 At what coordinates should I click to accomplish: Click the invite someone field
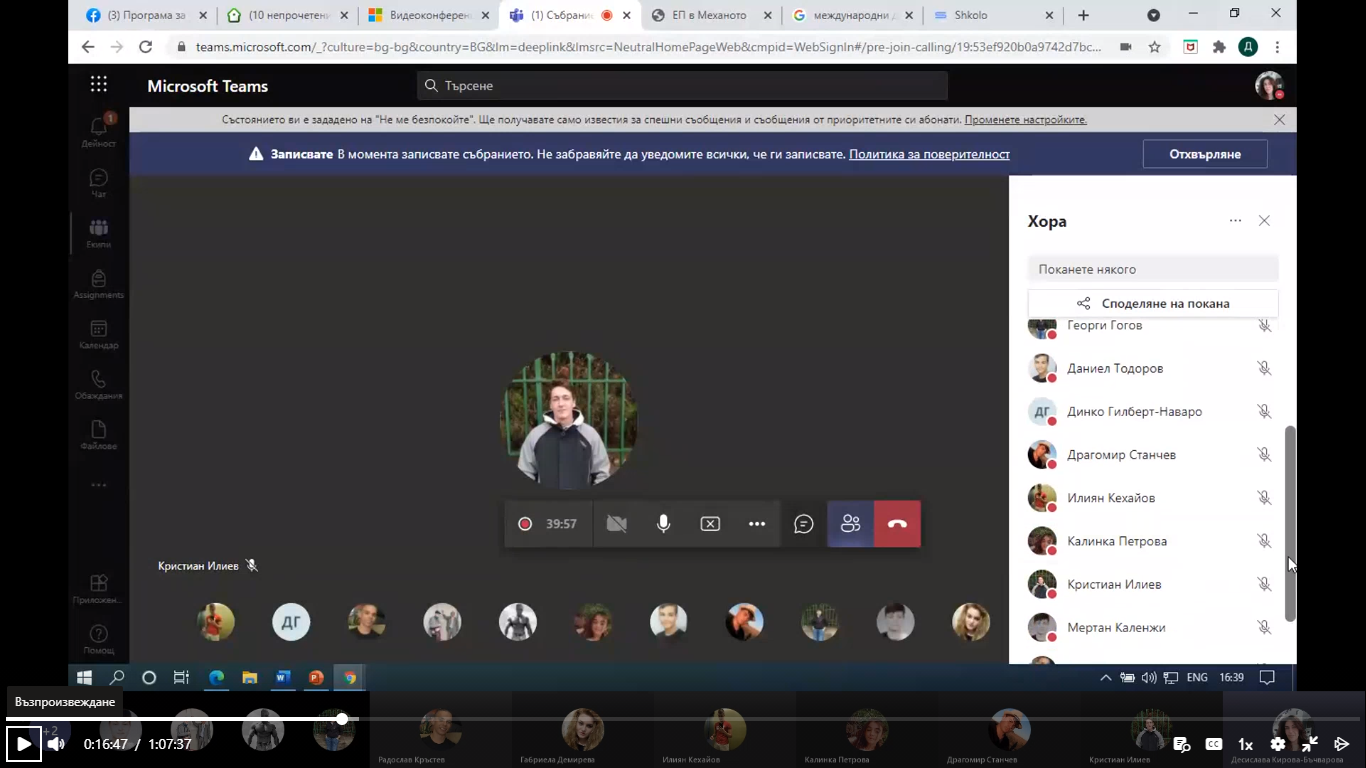[x=1153, y=269]
